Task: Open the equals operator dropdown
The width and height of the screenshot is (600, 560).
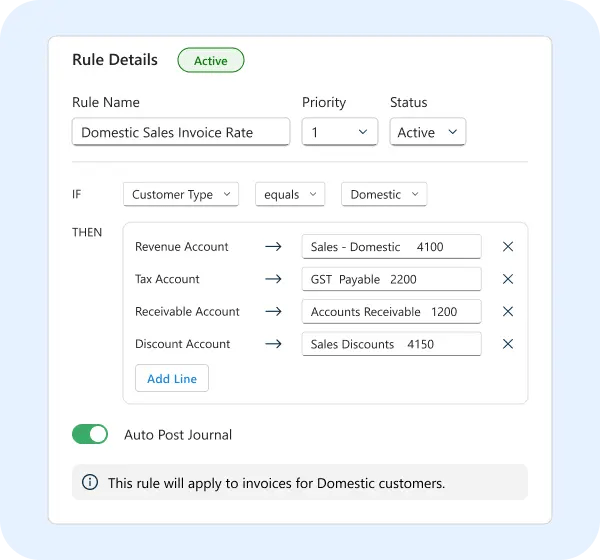Action: point(290,194)
